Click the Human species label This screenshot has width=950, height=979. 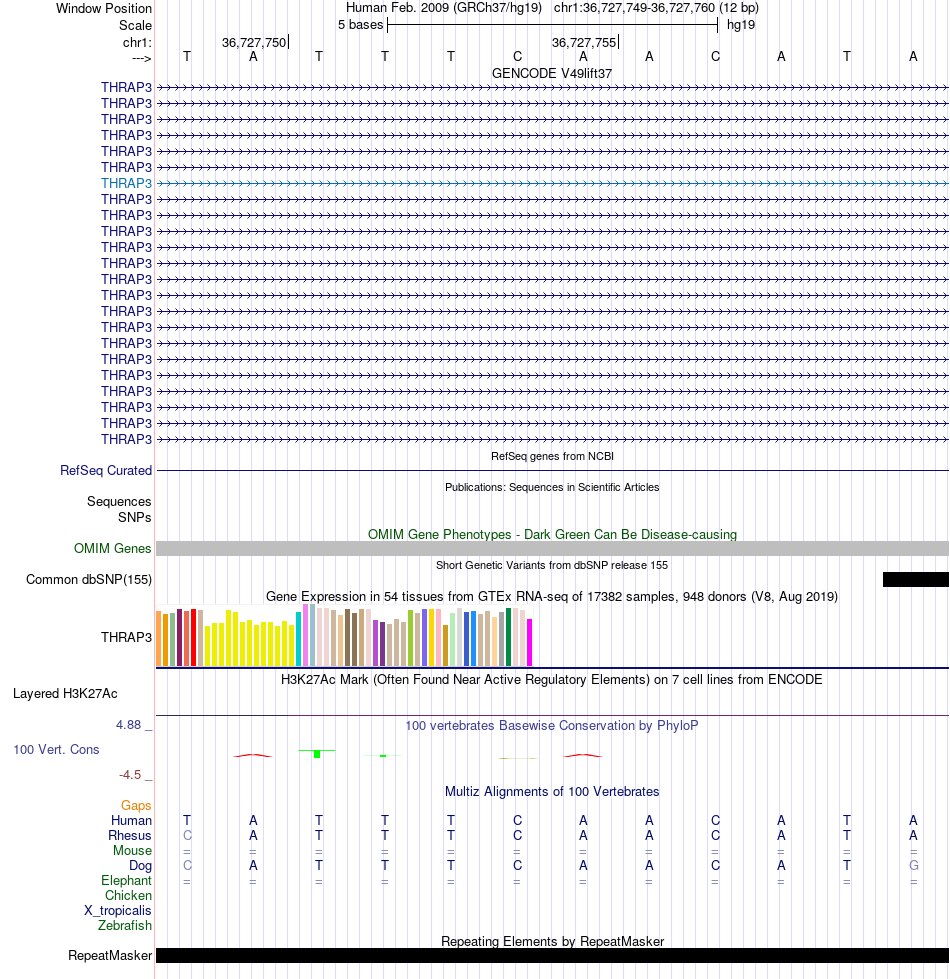[x=131, y=820]
